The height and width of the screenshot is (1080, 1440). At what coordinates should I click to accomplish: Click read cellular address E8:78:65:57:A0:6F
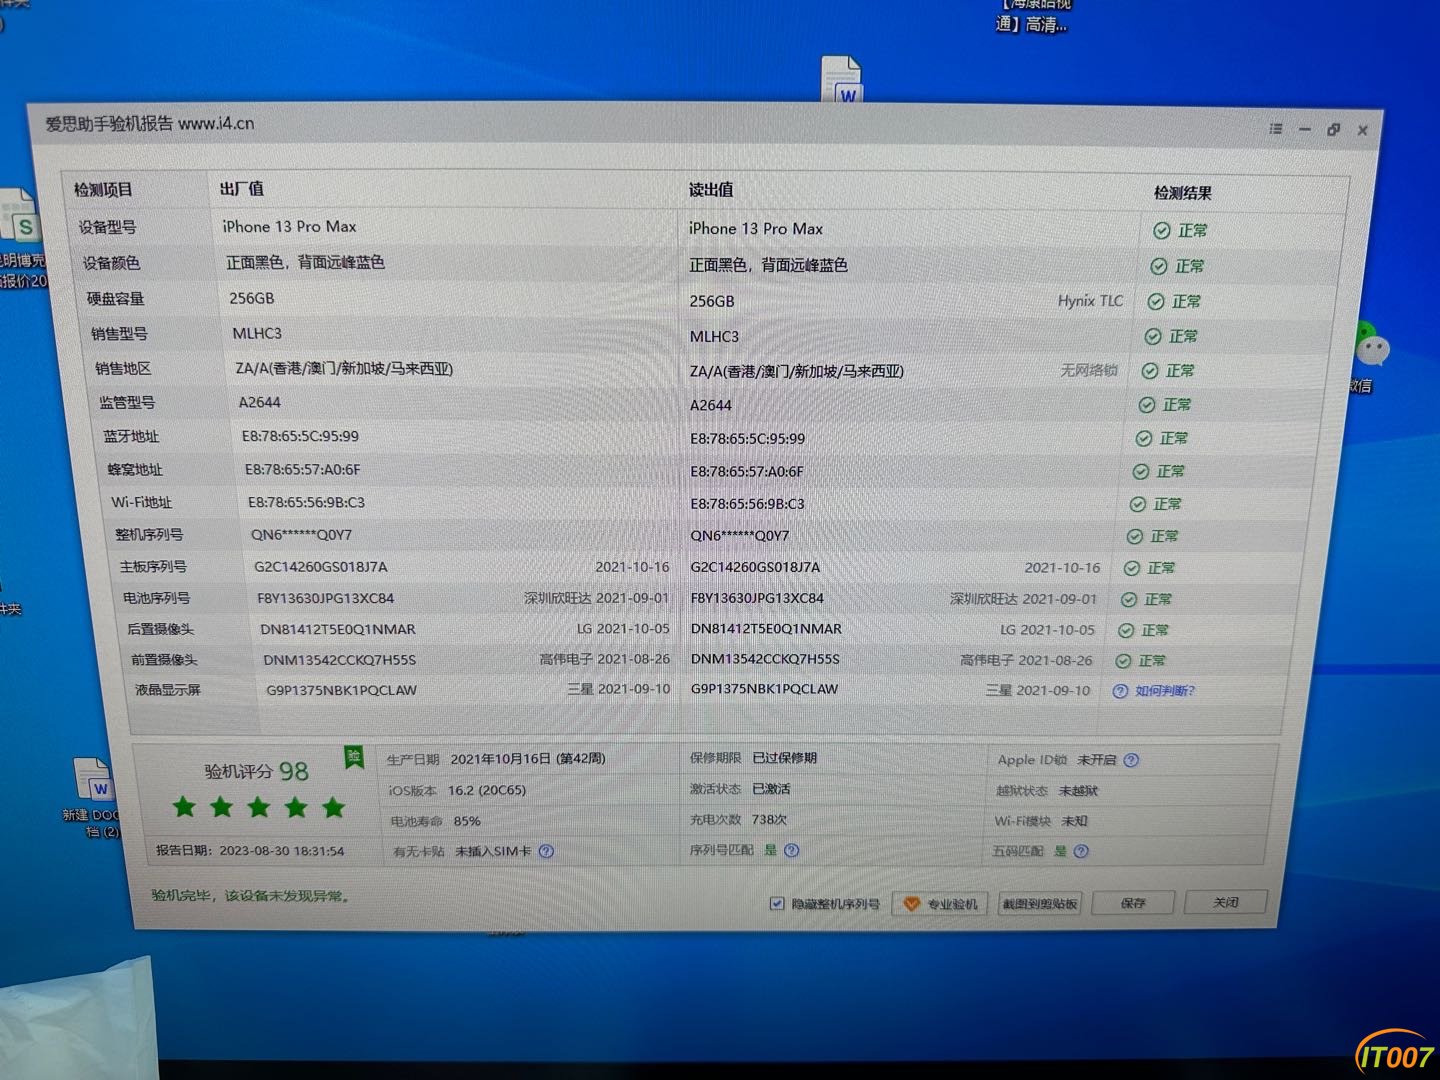747,472
